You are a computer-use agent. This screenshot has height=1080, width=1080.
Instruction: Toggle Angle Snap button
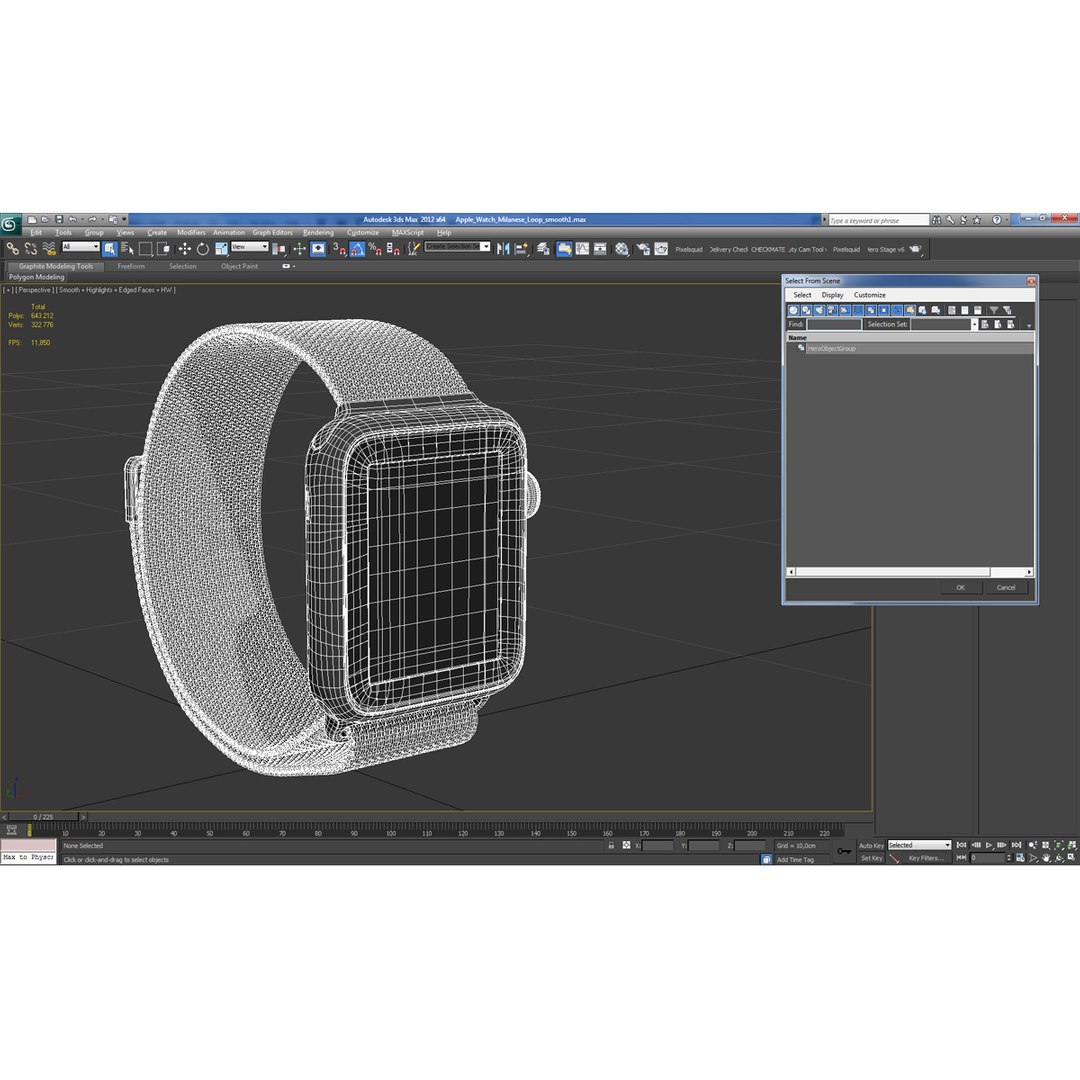(357, 249)
